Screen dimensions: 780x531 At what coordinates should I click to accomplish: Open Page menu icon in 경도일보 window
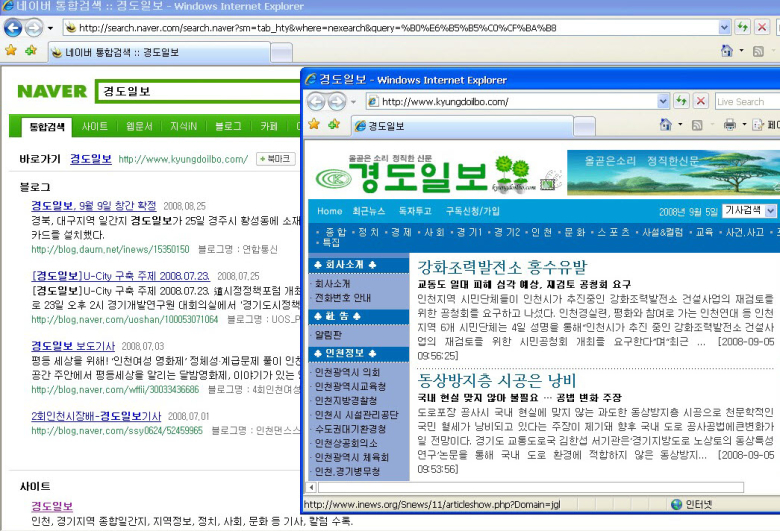click(x=758, y=124)
